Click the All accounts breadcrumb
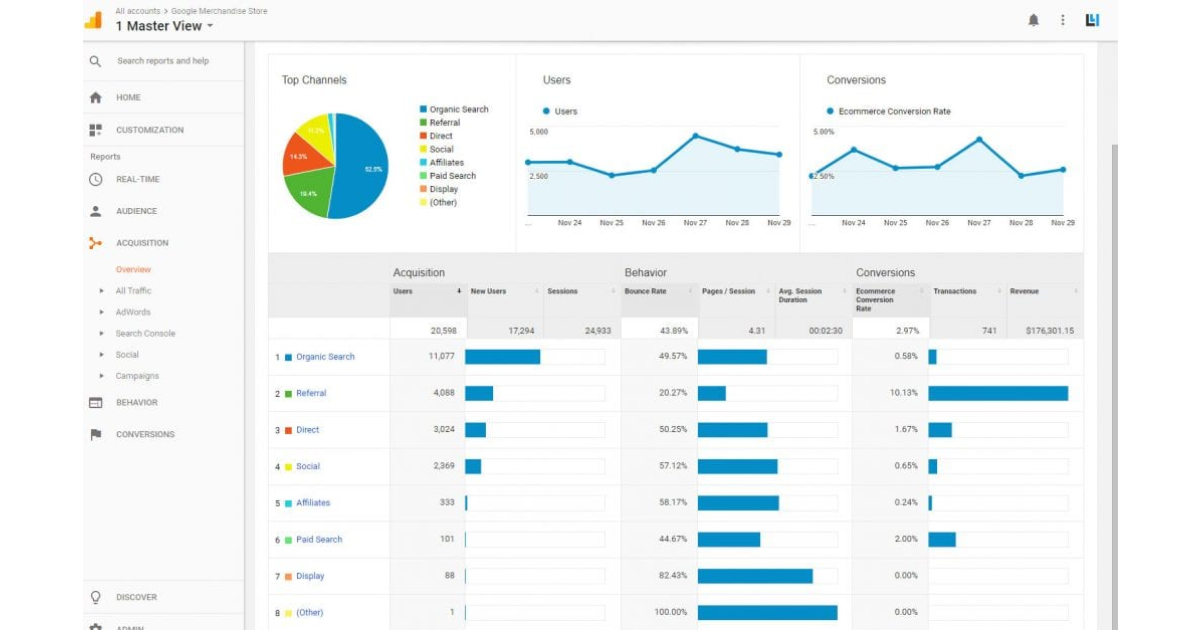 (138, 11)
